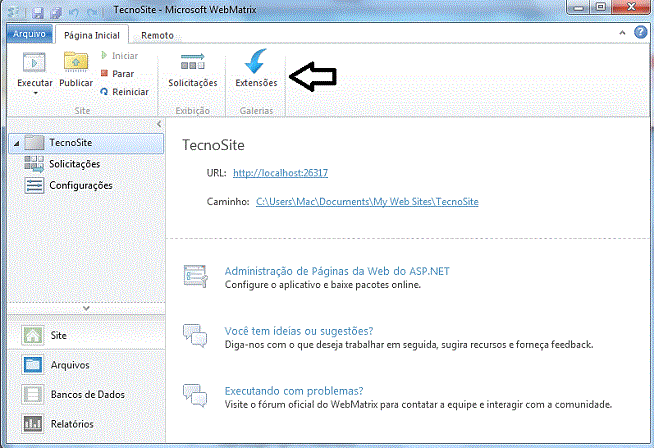Open the Caminho folder path link

pyautogui.click(x=367, y=201)
